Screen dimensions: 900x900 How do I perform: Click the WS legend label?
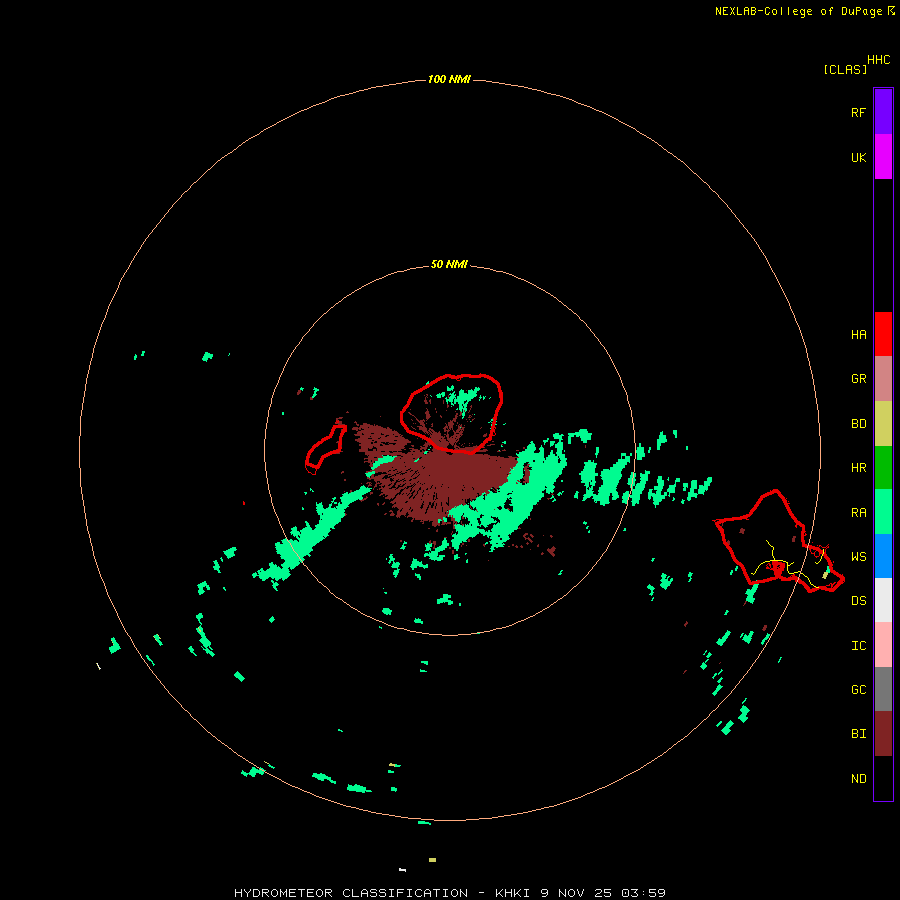[858, 557]
